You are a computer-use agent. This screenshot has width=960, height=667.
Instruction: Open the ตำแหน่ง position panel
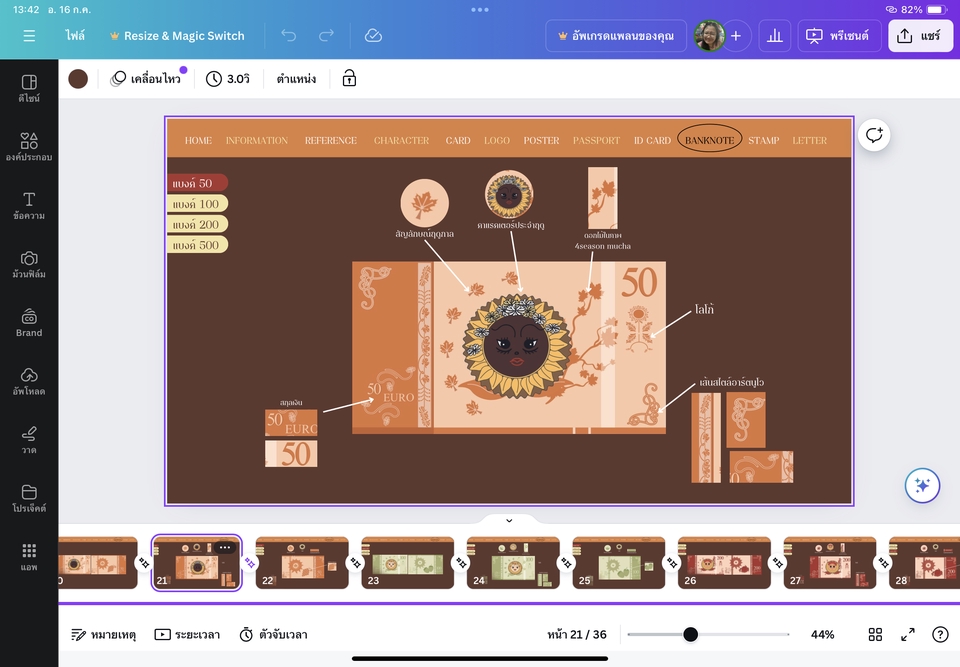[296, 79]
